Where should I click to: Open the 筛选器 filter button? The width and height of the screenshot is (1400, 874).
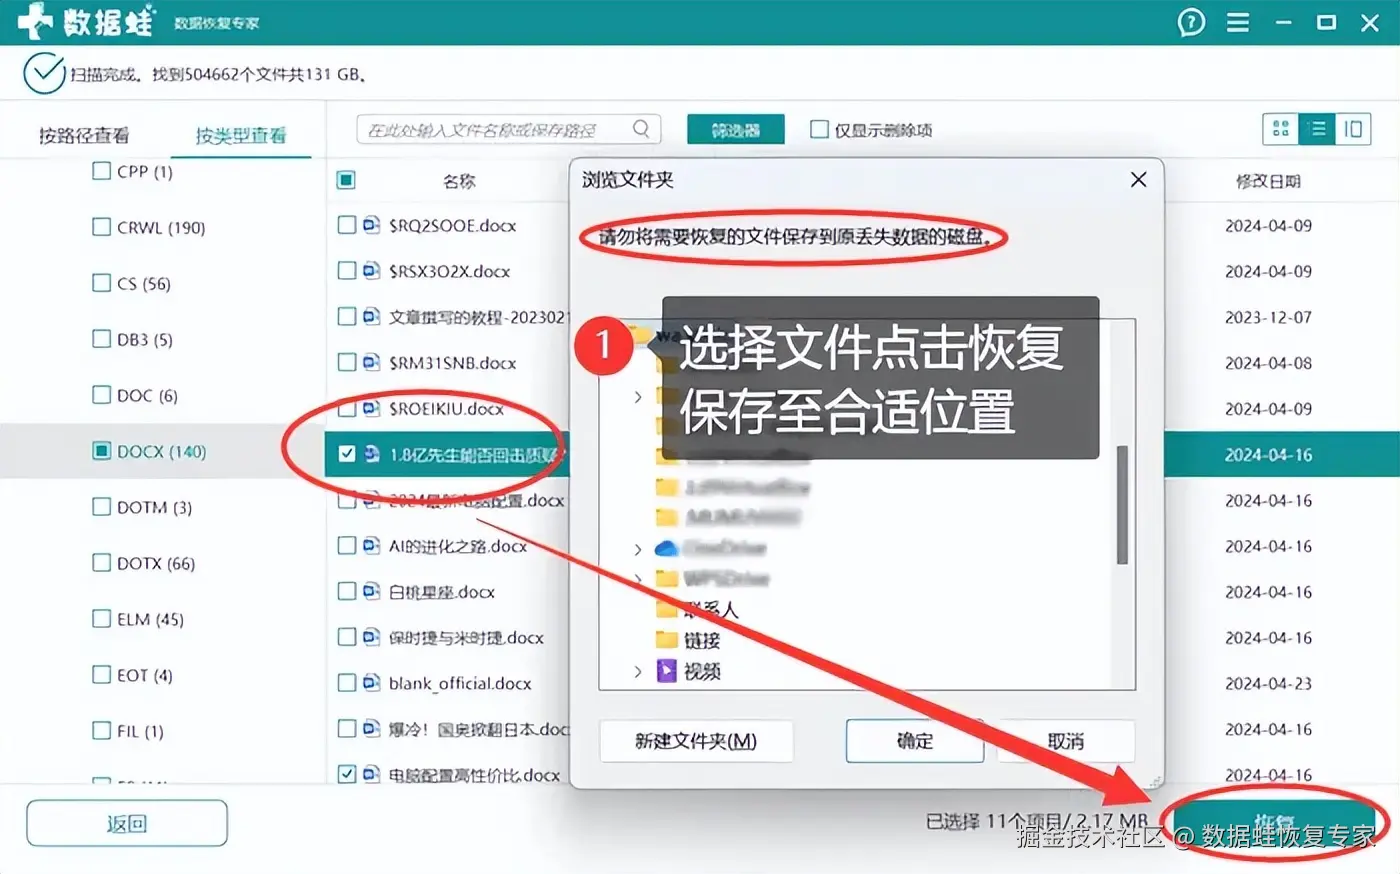(x=736, y=130)
